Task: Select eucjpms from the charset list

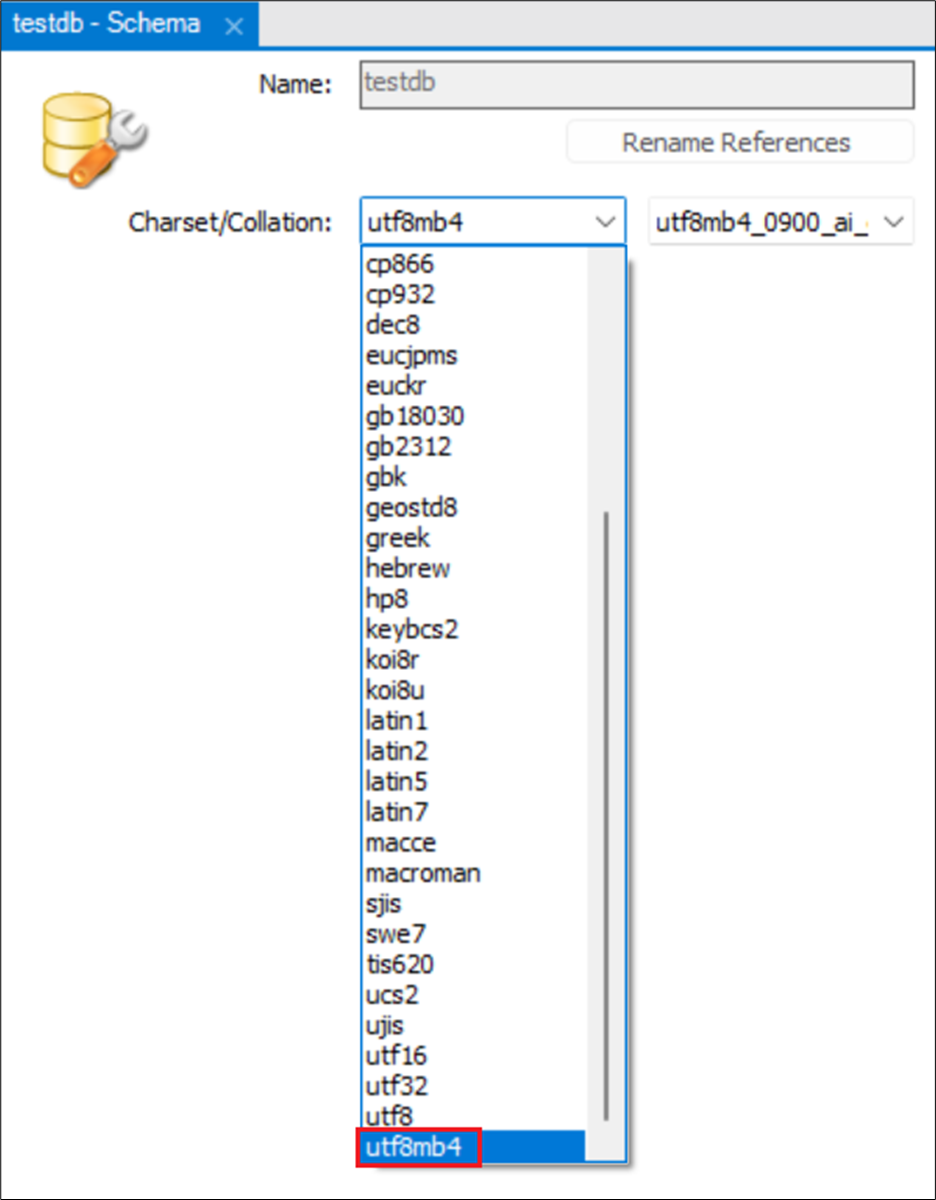Action: 472,356
